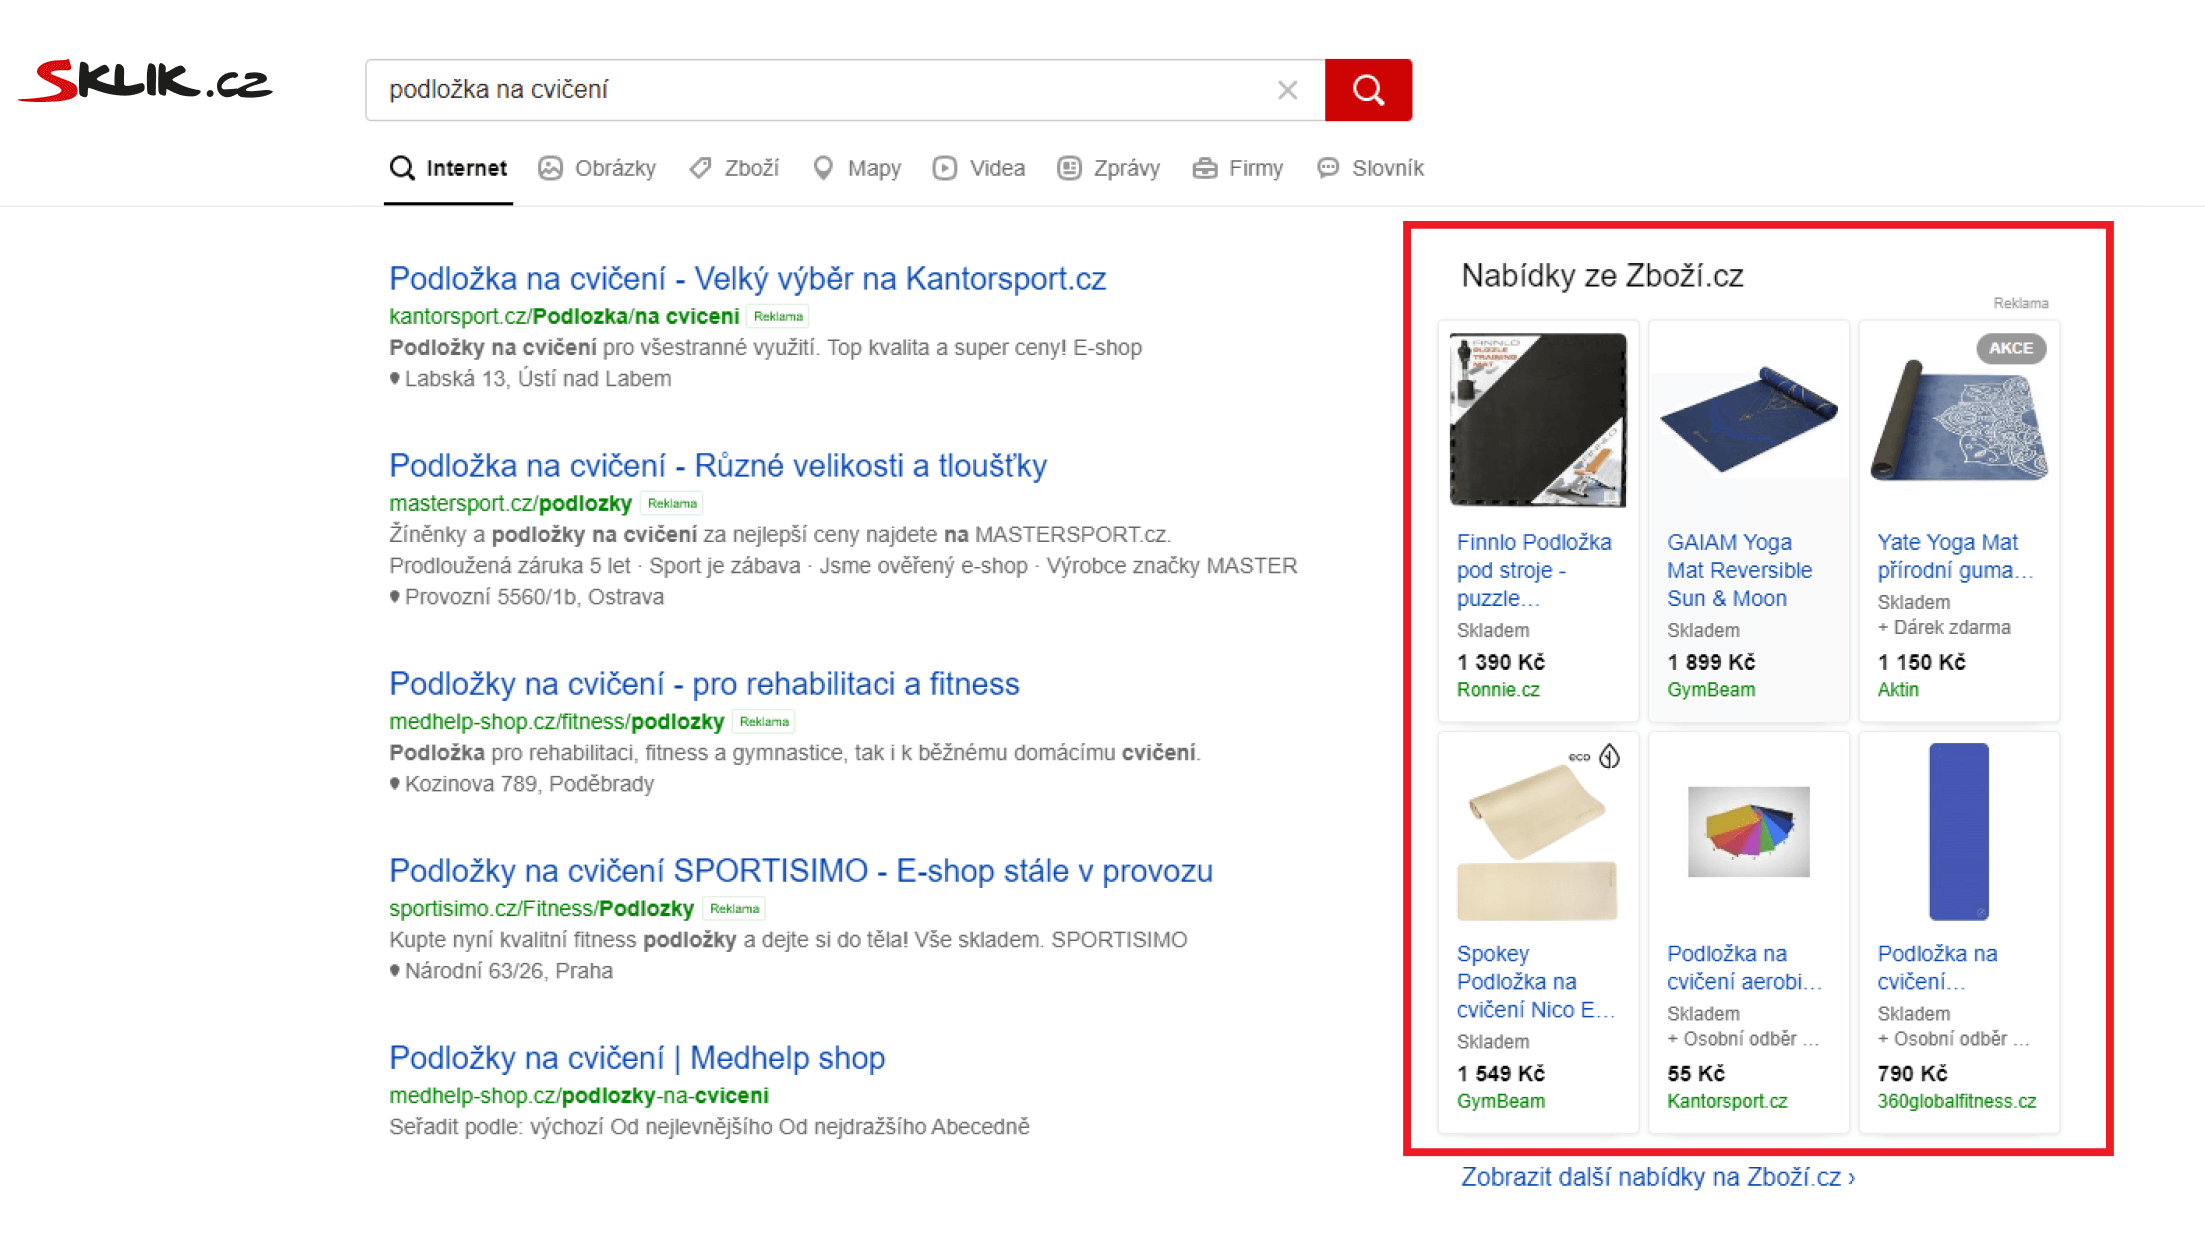Click the Aktin shop link

[x=1897, y=690]
